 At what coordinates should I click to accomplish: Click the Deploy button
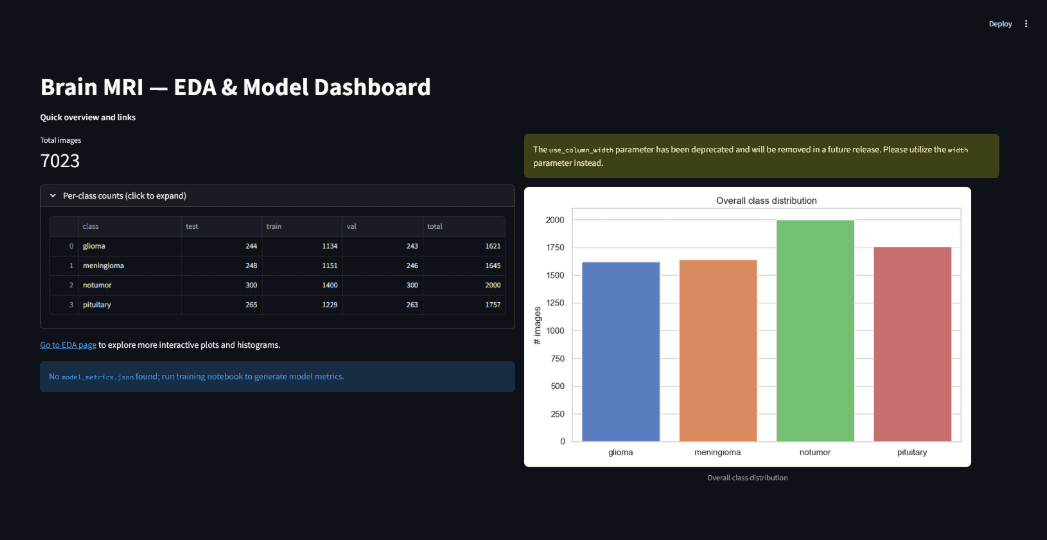tap(1000, 24)
